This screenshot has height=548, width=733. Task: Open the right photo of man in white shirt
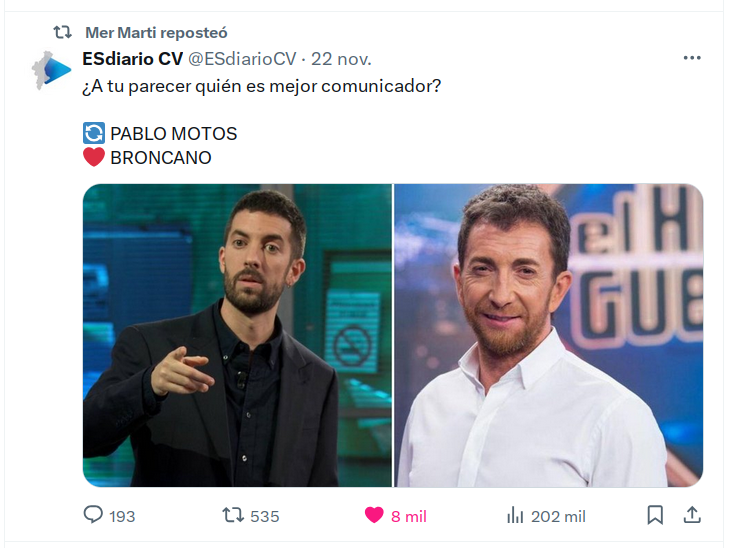pyautogui.click(x=549, y=335)
